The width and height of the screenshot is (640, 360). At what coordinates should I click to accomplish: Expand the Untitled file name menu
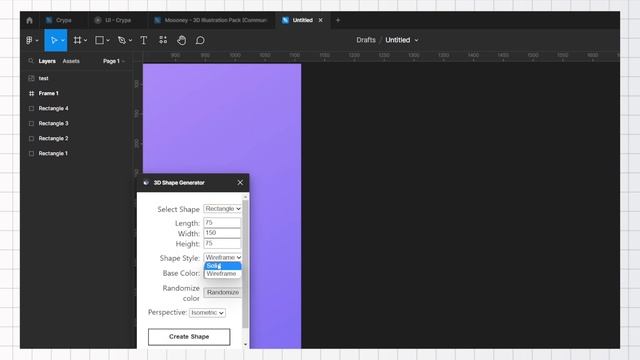[x=416, y=40]
